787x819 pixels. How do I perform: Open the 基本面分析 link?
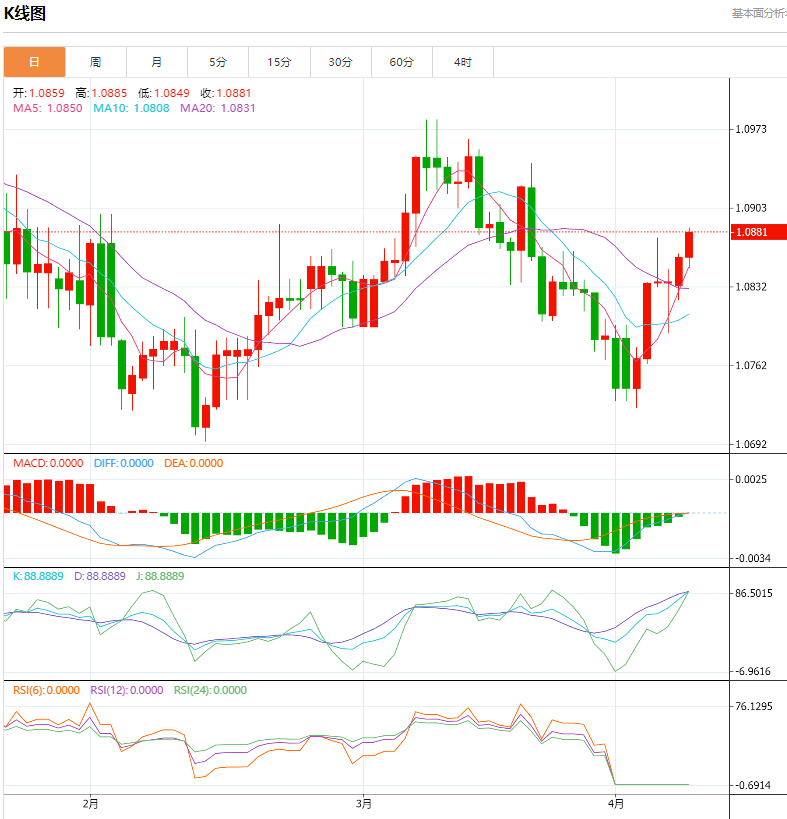tap(758, 13)
